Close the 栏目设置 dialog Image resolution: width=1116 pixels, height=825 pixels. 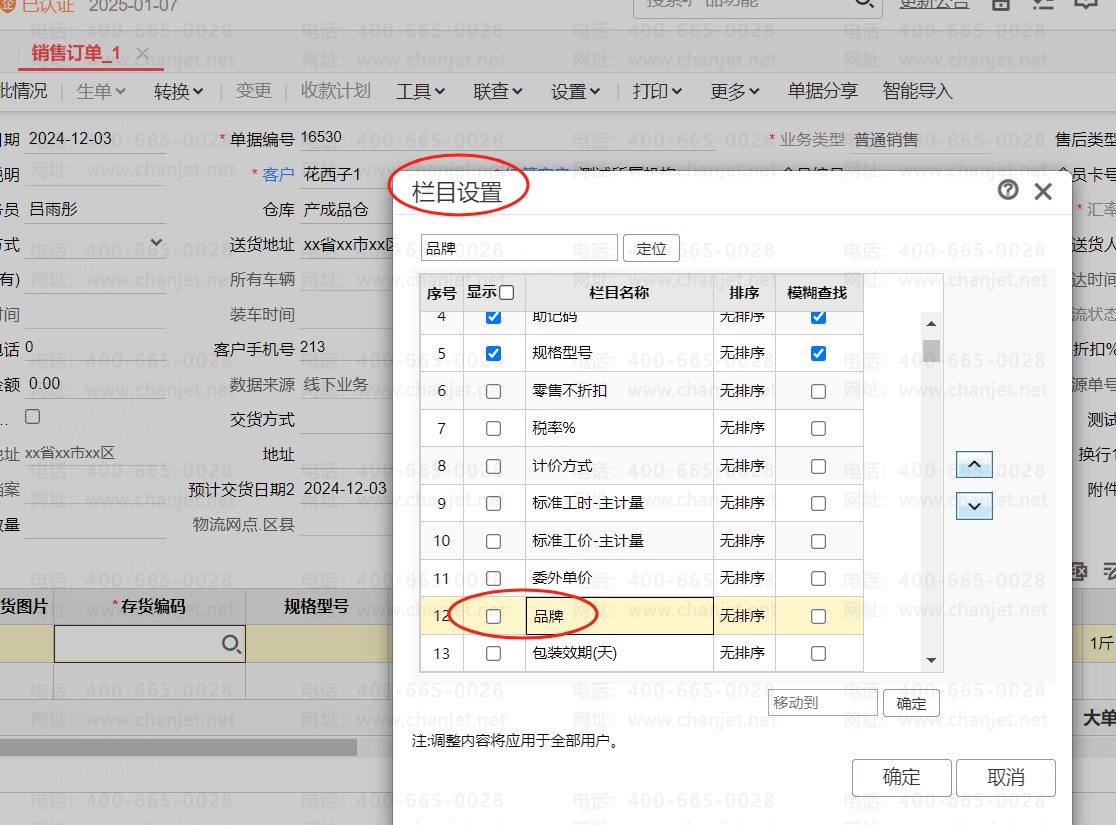1043,191
